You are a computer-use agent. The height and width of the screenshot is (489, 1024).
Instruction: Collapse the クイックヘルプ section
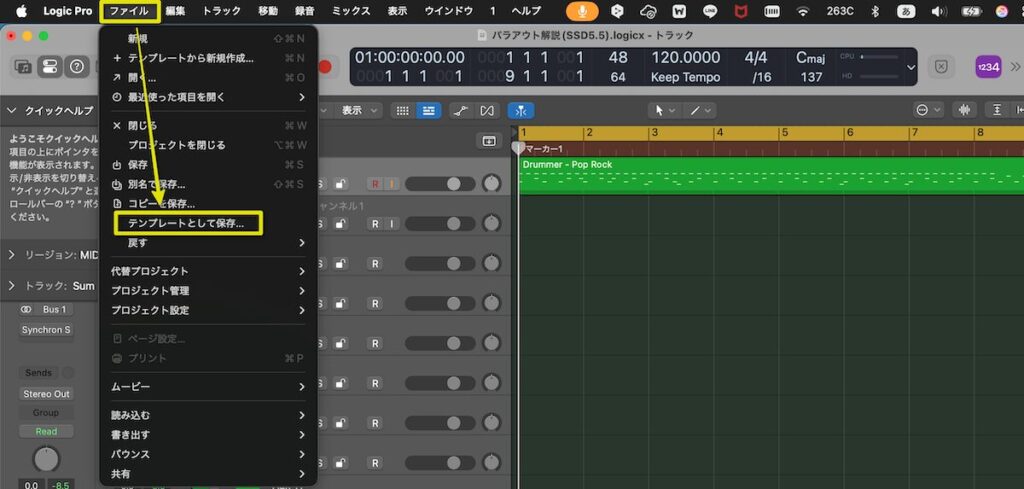(12, 111)
